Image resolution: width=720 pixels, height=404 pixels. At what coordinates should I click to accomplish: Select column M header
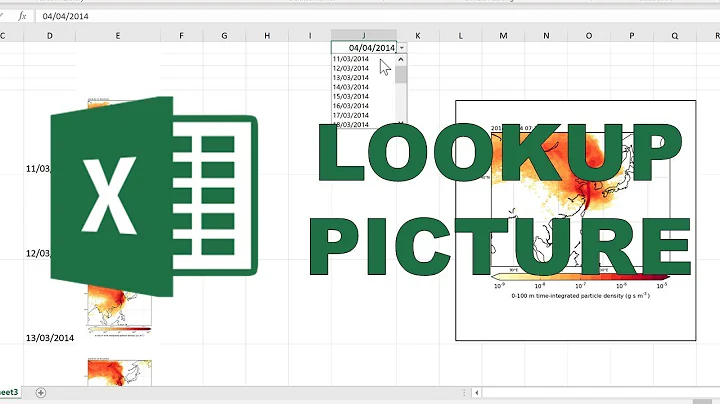click(503, 35)
